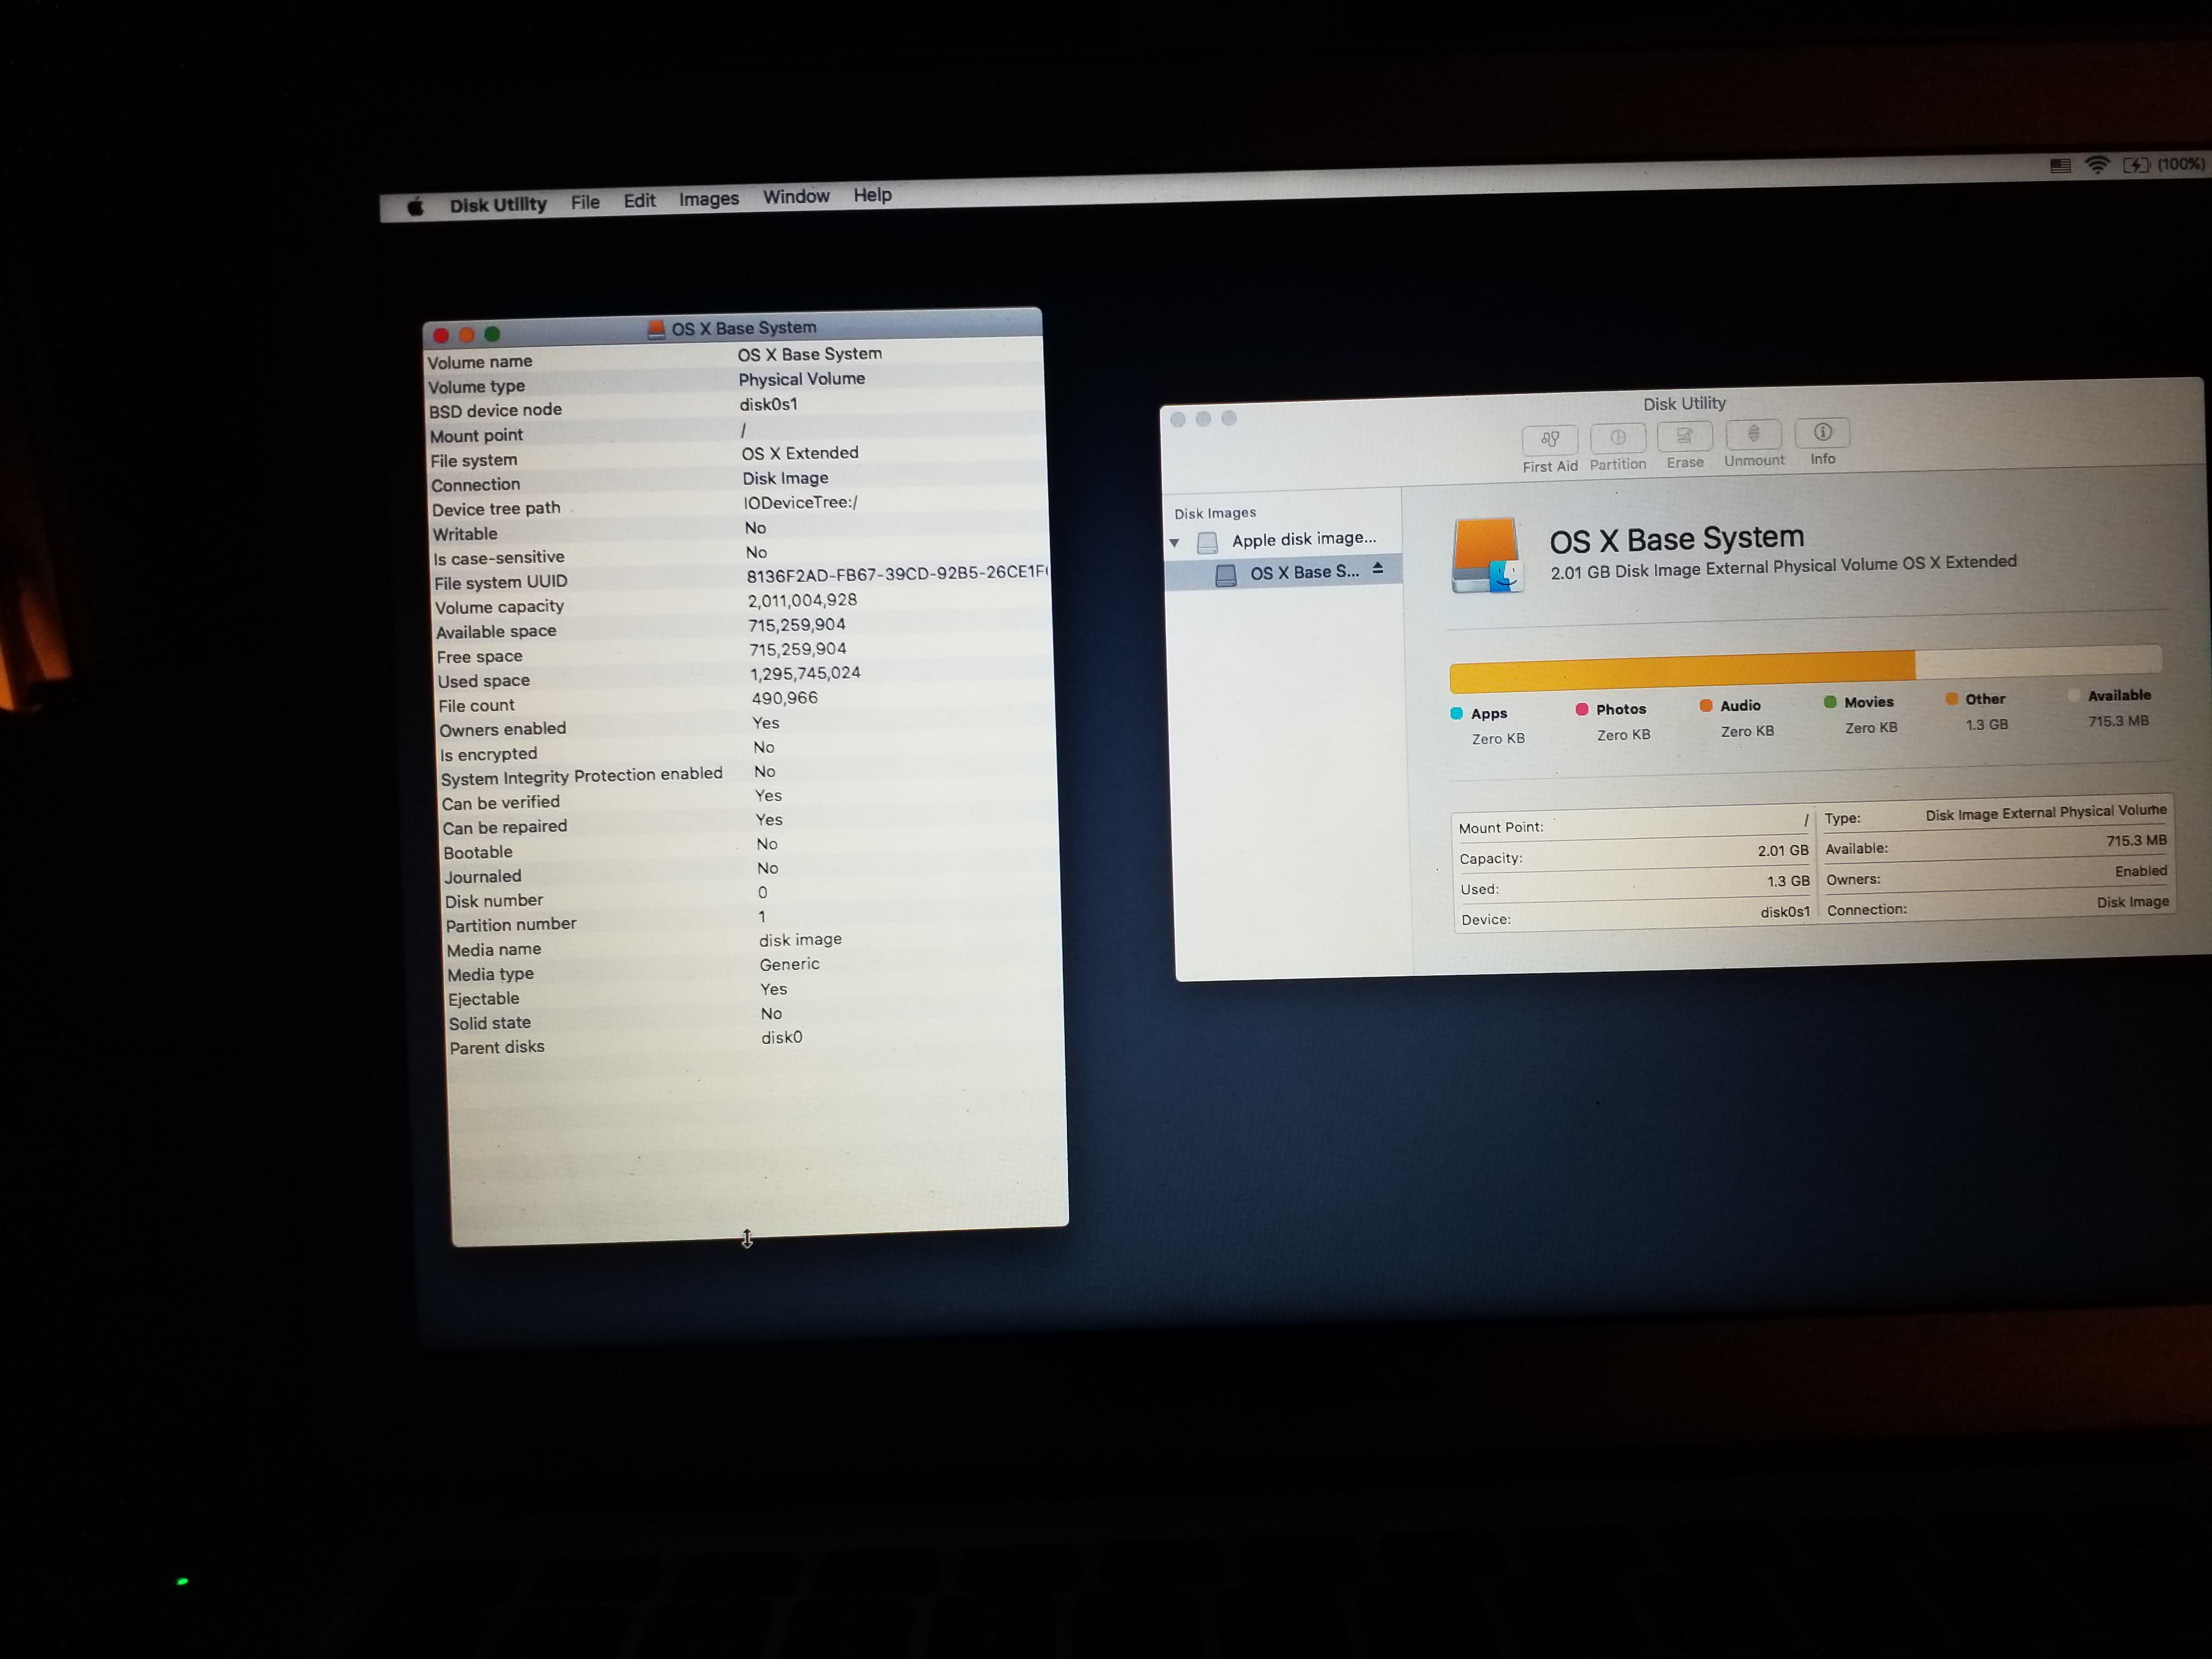Click the input source flag icon

(2060, 166)
